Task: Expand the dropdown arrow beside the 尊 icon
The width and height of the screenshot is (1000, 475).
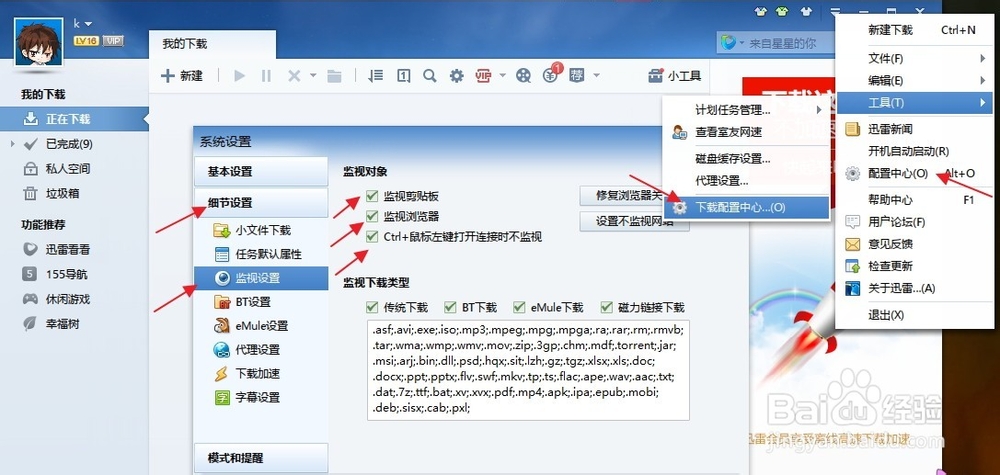Action: pyautogui.click(x=596, y=76)
